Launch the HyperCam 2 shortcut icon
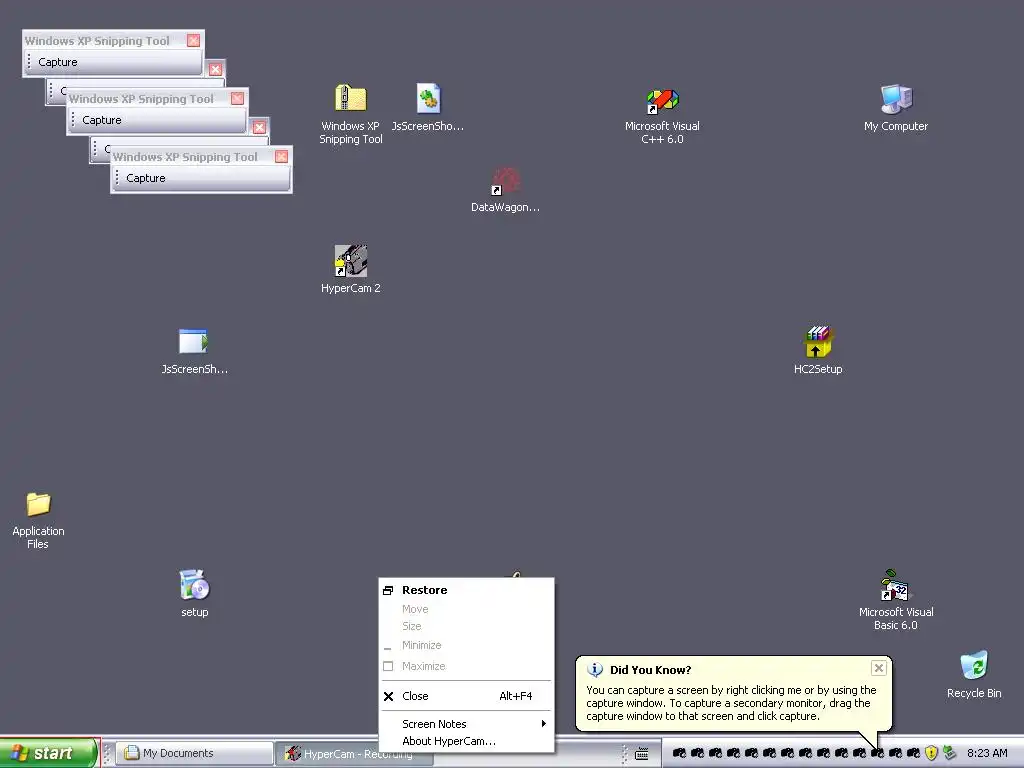The image size is (1024, 768). 351,261
